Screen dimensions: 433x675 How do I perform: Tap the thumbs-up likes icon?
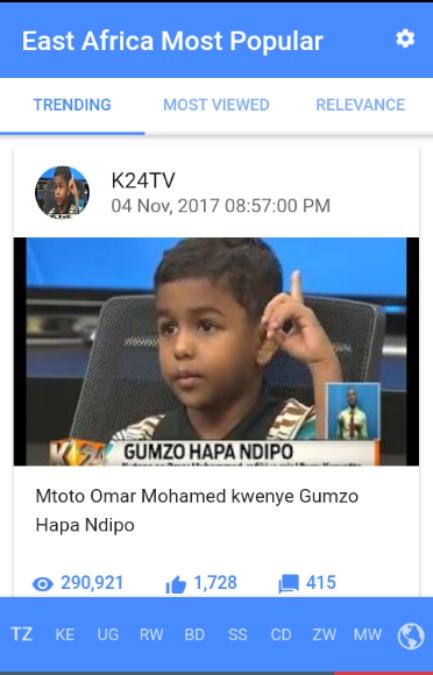click(176, 585)
